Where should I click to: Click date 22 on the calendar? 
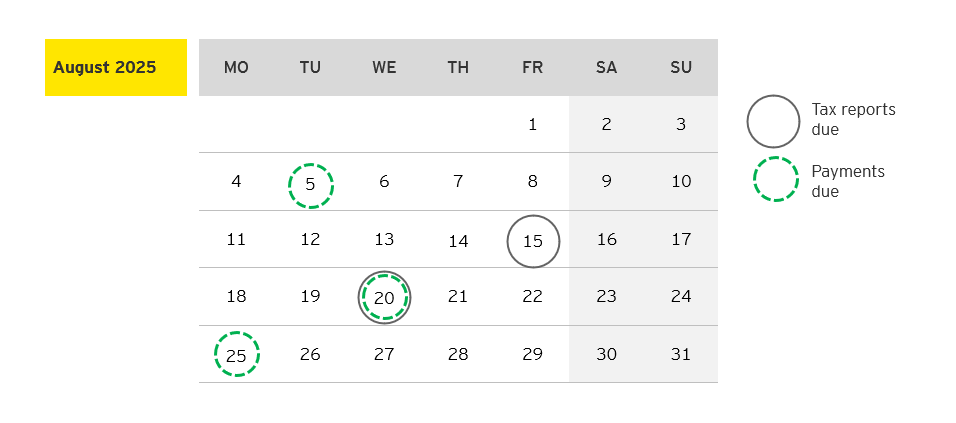532,297
